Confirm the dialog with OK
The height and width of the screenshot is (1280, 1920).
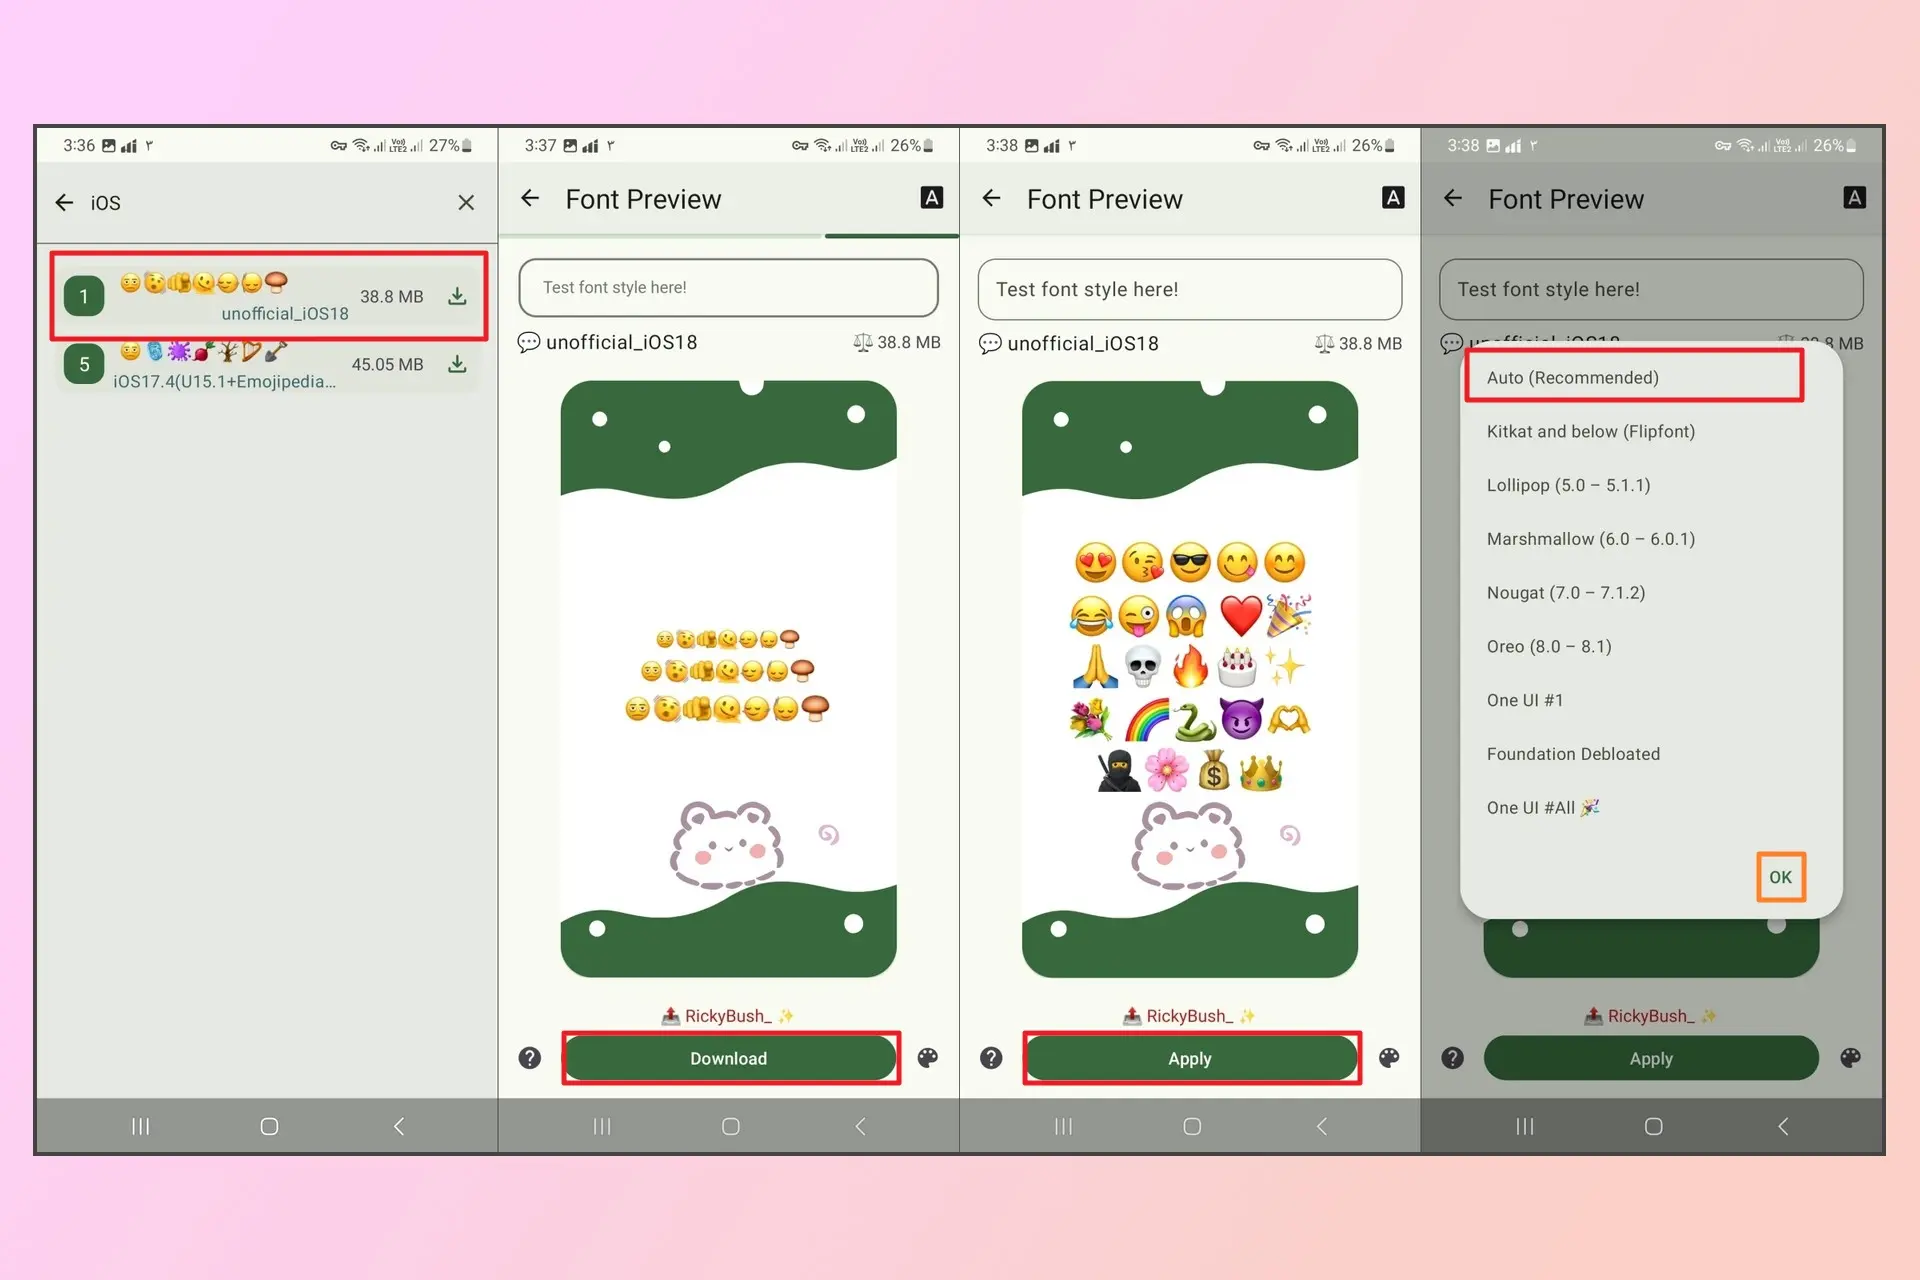click(x=1781, y=877)
